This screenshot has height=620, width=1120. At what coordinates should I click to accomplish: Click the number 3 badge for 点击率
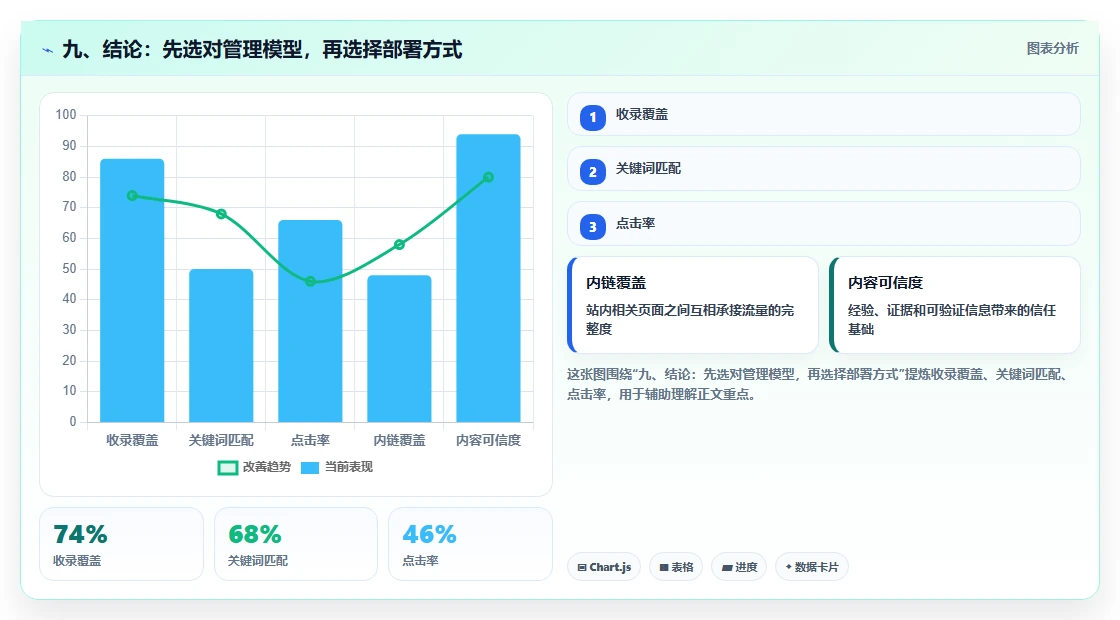593,227
